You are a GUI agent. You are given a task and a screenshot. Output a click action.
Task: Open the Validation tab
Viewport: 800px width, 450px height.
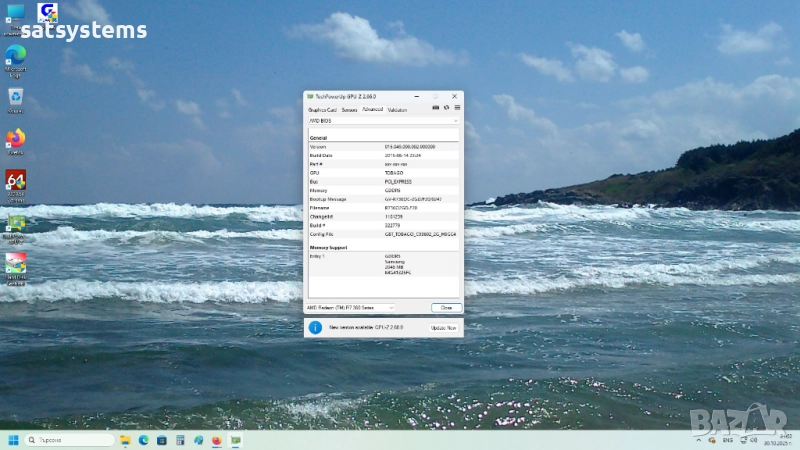point(397,109)
